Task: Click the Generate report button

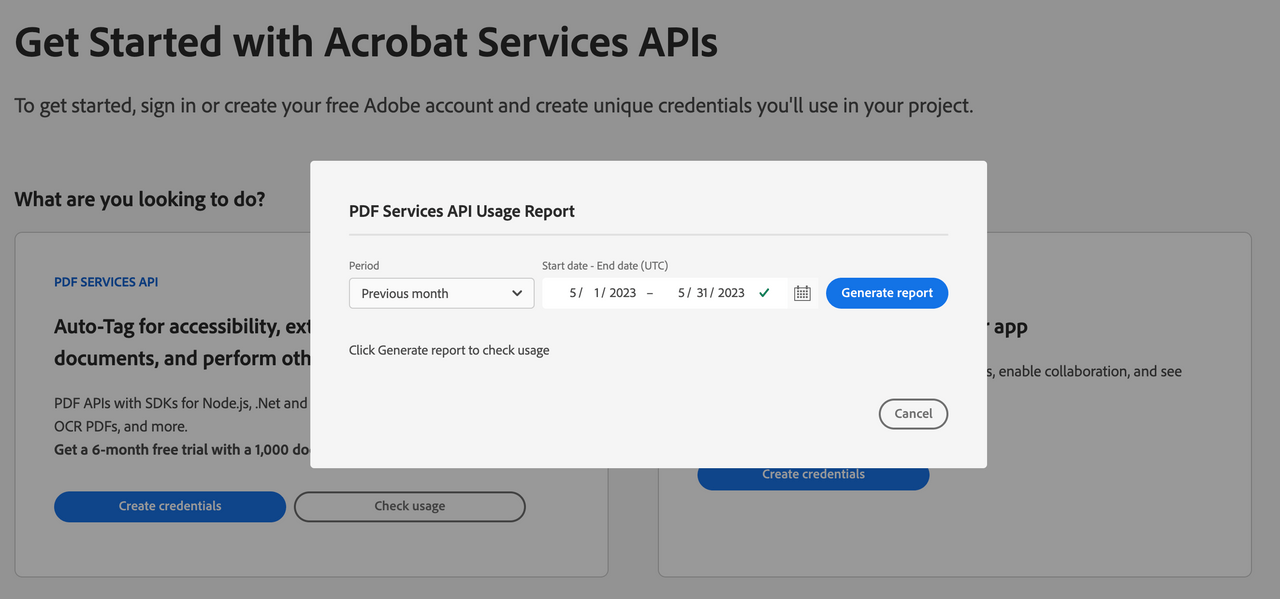Action: [887, 293]
